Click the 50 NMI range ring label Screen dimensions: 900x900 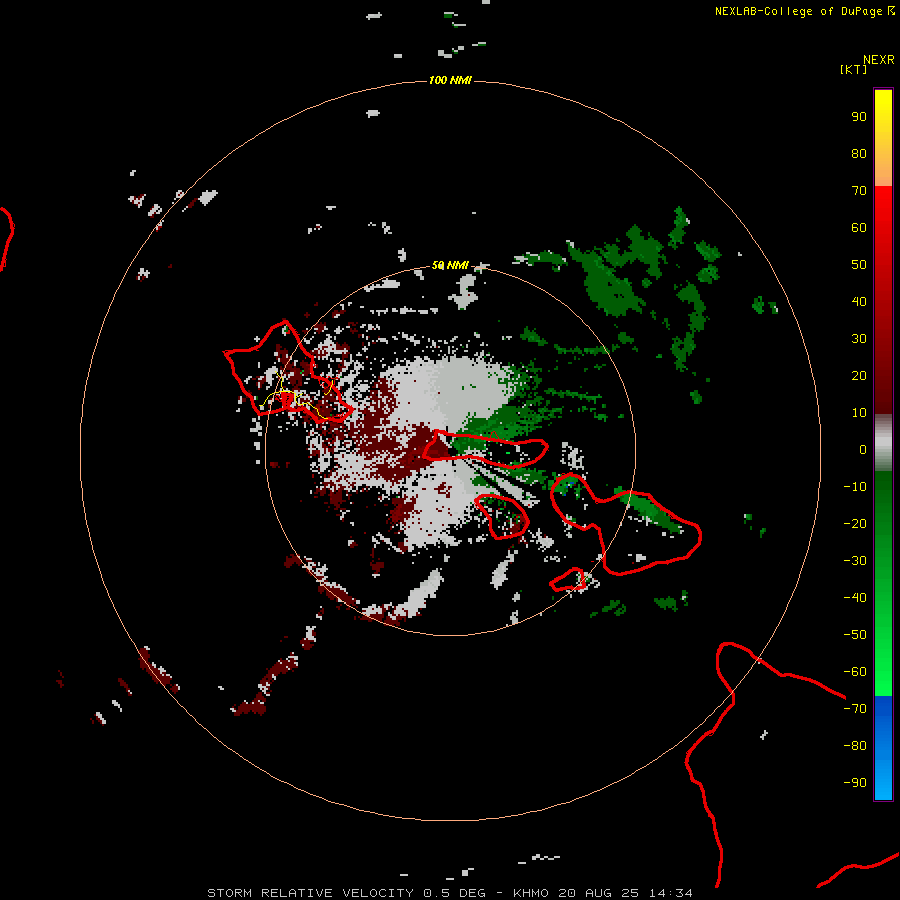(x=451, y=265)
